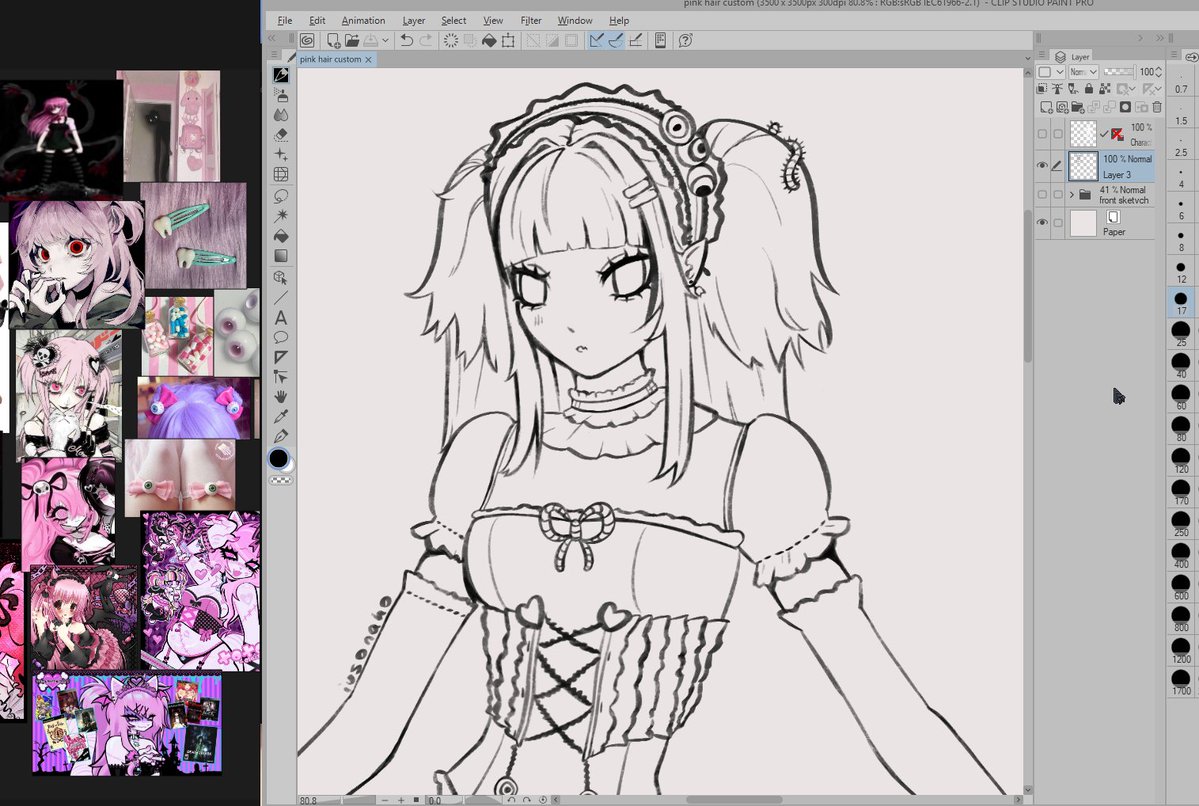1199x806 pixels.
Task: Select brush size 17
Action: click(1181, 302)
